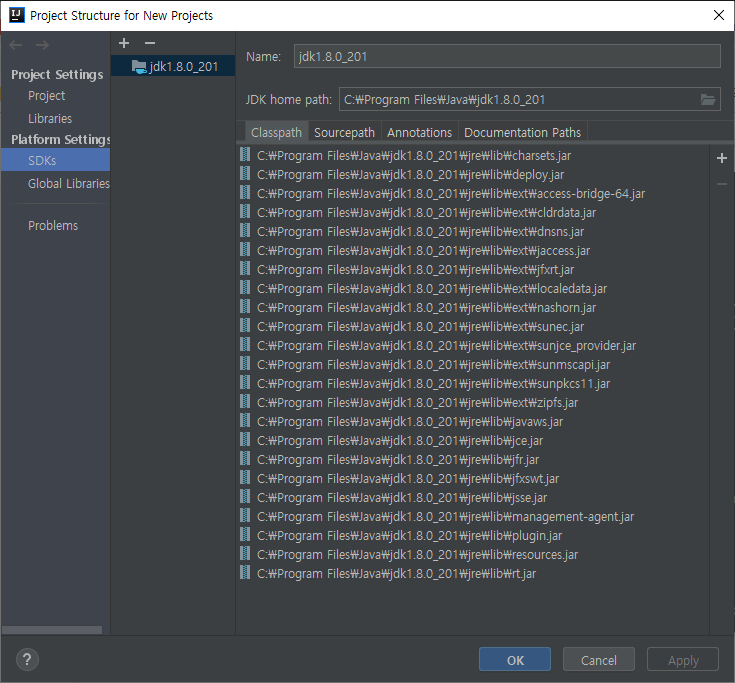Click the jar icon beside jsse.jar
The image size is (735, 683).
click(x=245, y=497)
